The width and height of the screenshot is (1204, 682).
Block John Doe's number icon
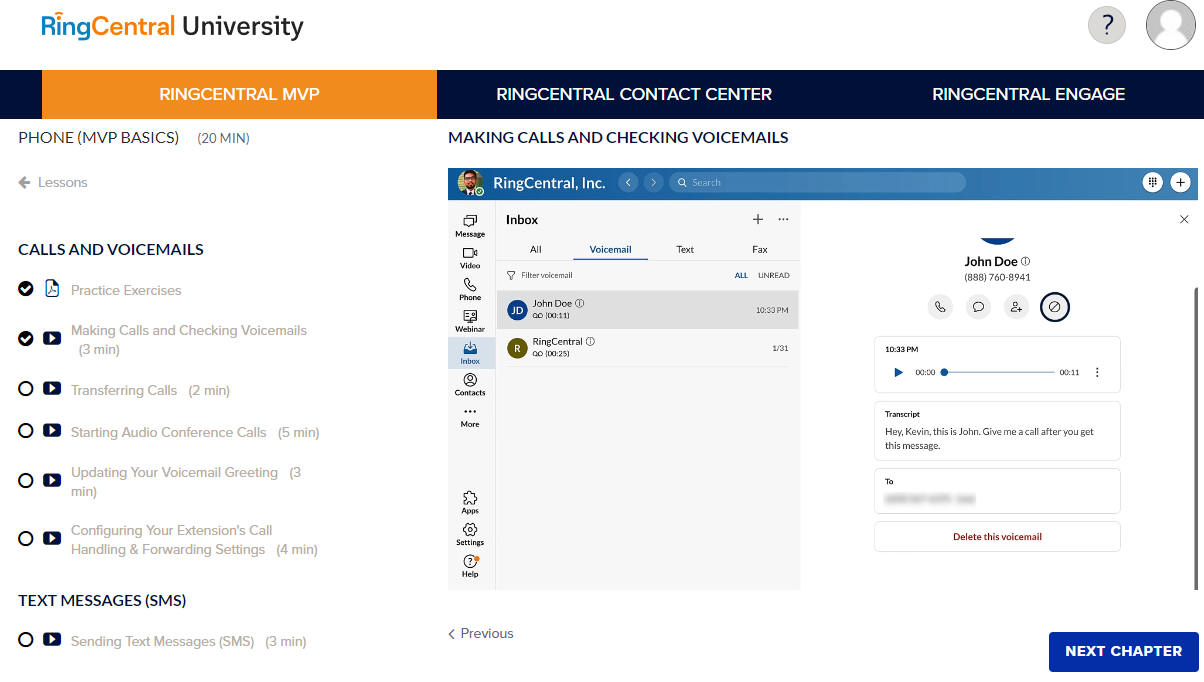tap(1054, 307)
